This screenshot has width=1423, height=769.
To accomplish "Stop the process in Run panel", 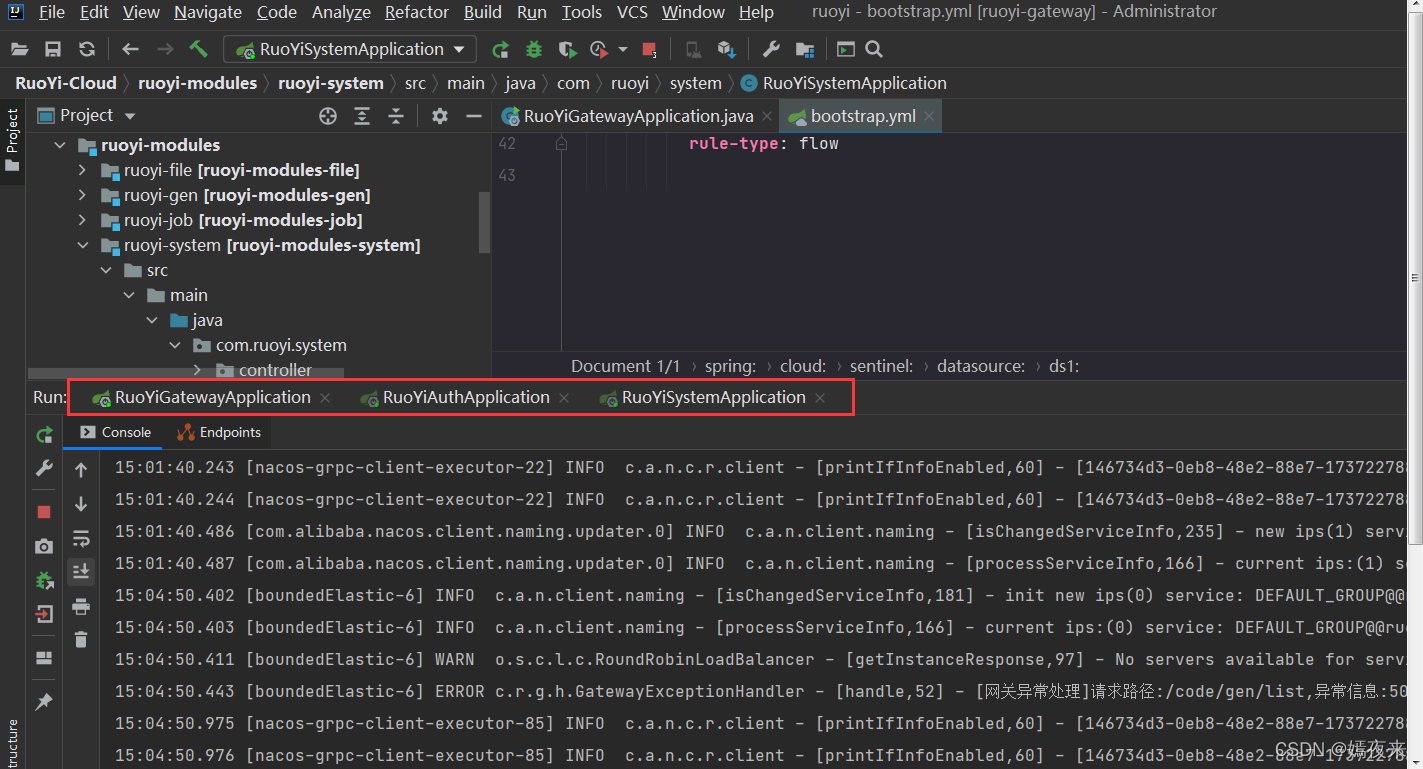I will [x=44, y=512].
